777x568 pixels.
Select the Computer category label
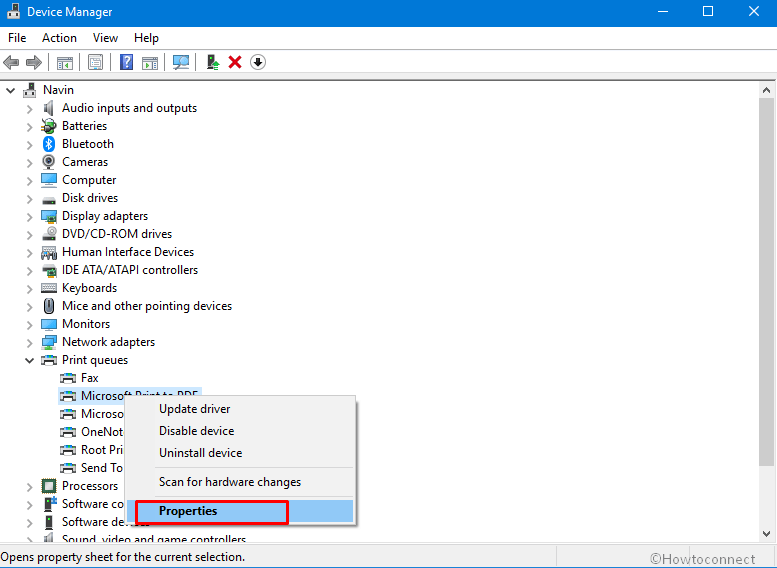pos(89,180)
